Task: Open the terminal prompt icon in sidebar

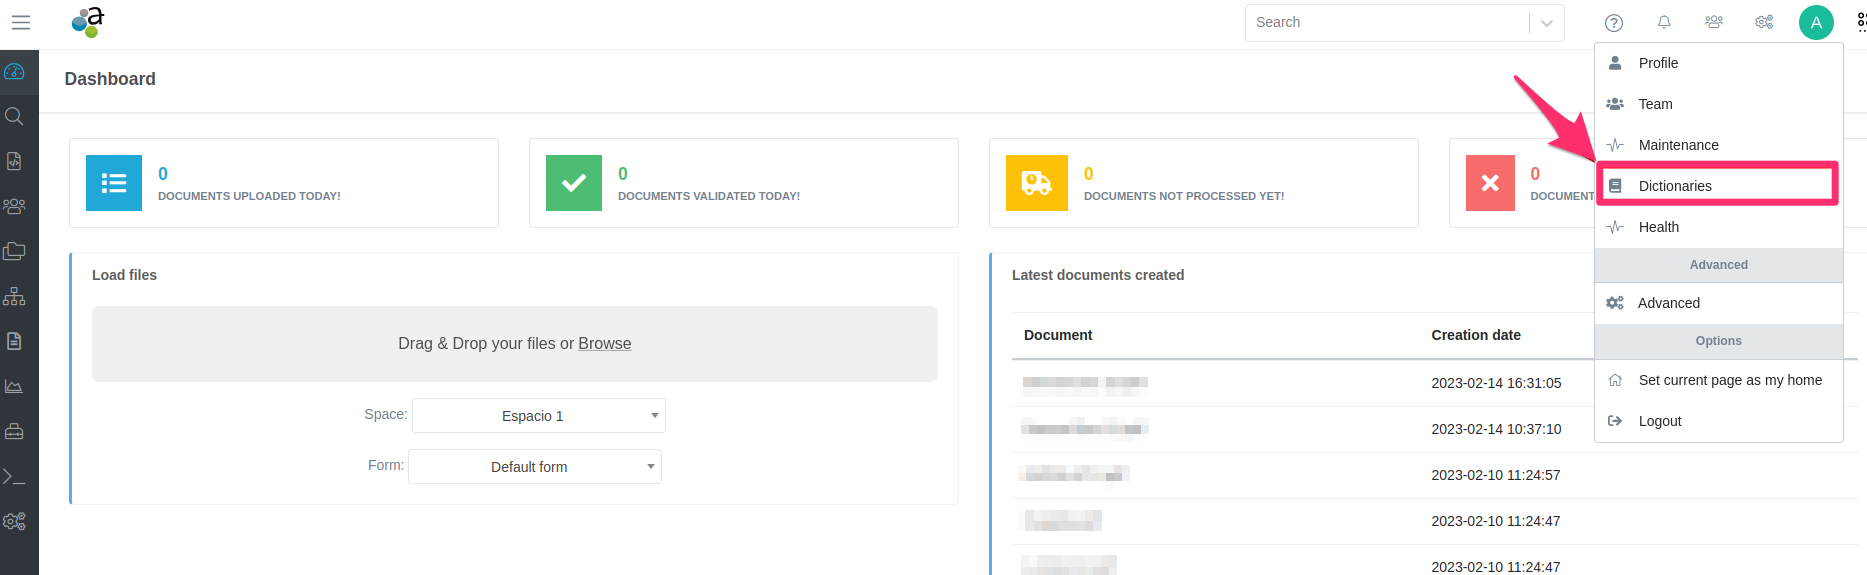Action: click(x=14, y=477)
